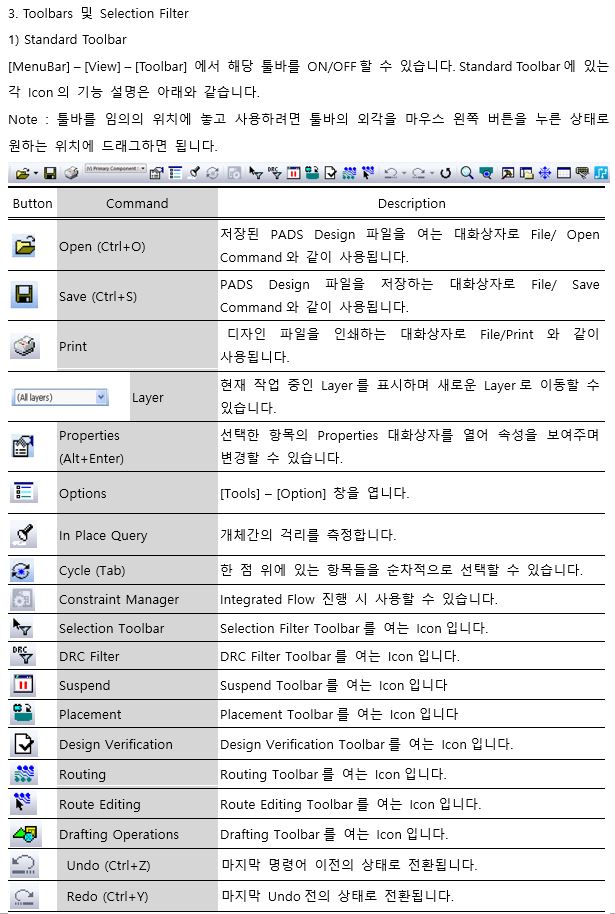Click the Selection Toolbar icon in the table
615x914 pixels.
23,628
